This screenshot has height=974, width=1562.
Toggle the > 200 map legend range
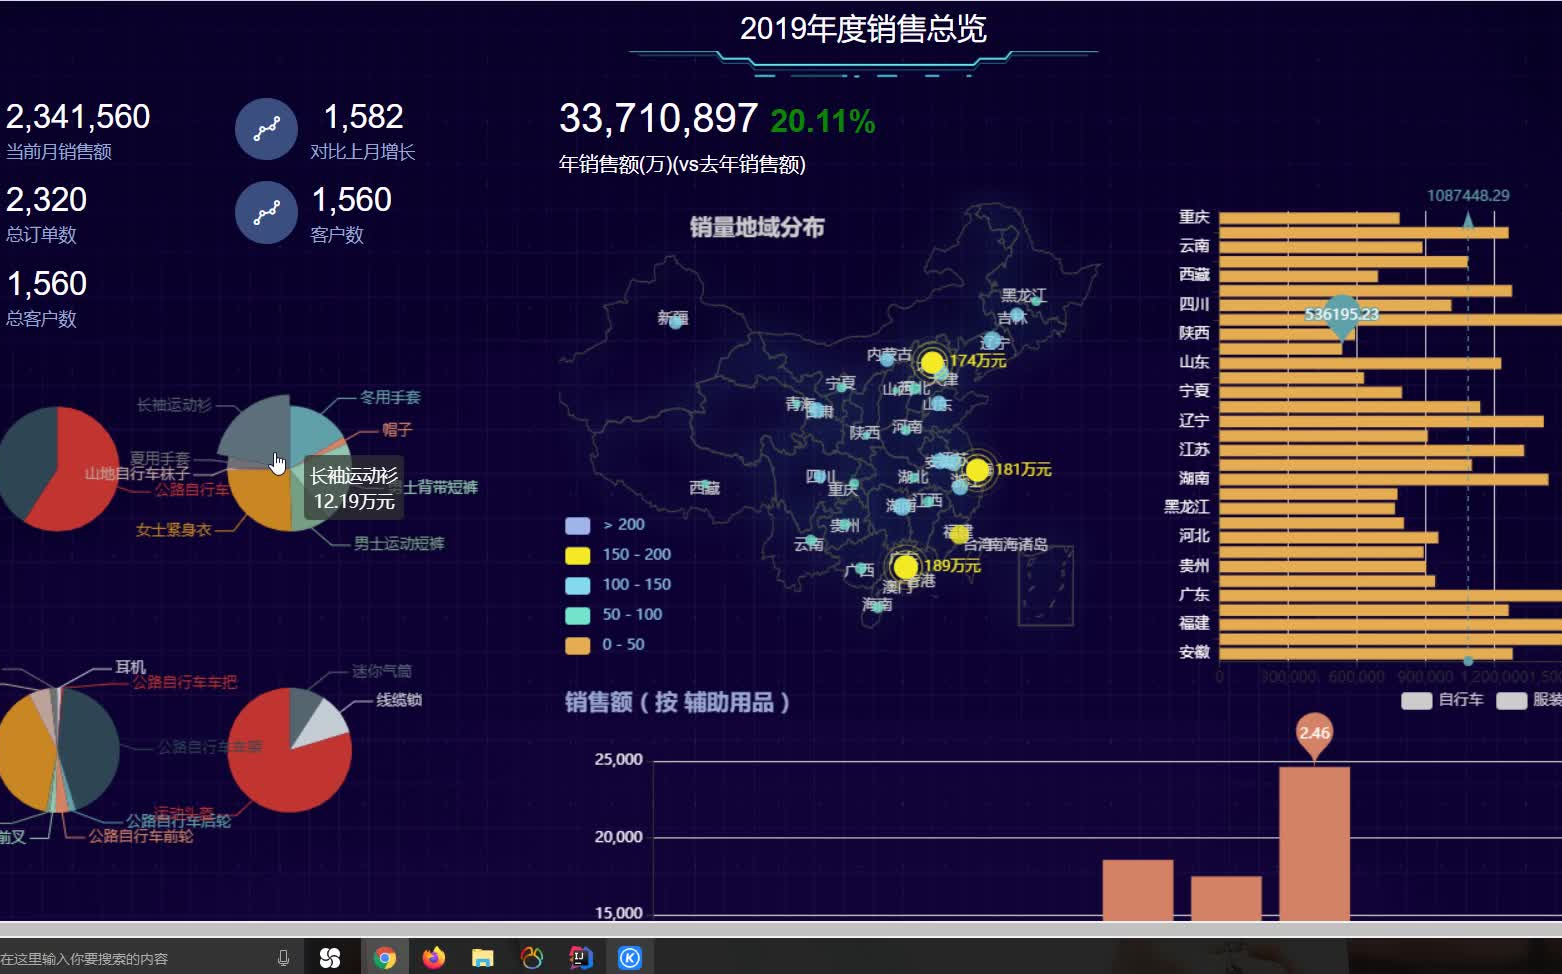(x=605, y=525)
